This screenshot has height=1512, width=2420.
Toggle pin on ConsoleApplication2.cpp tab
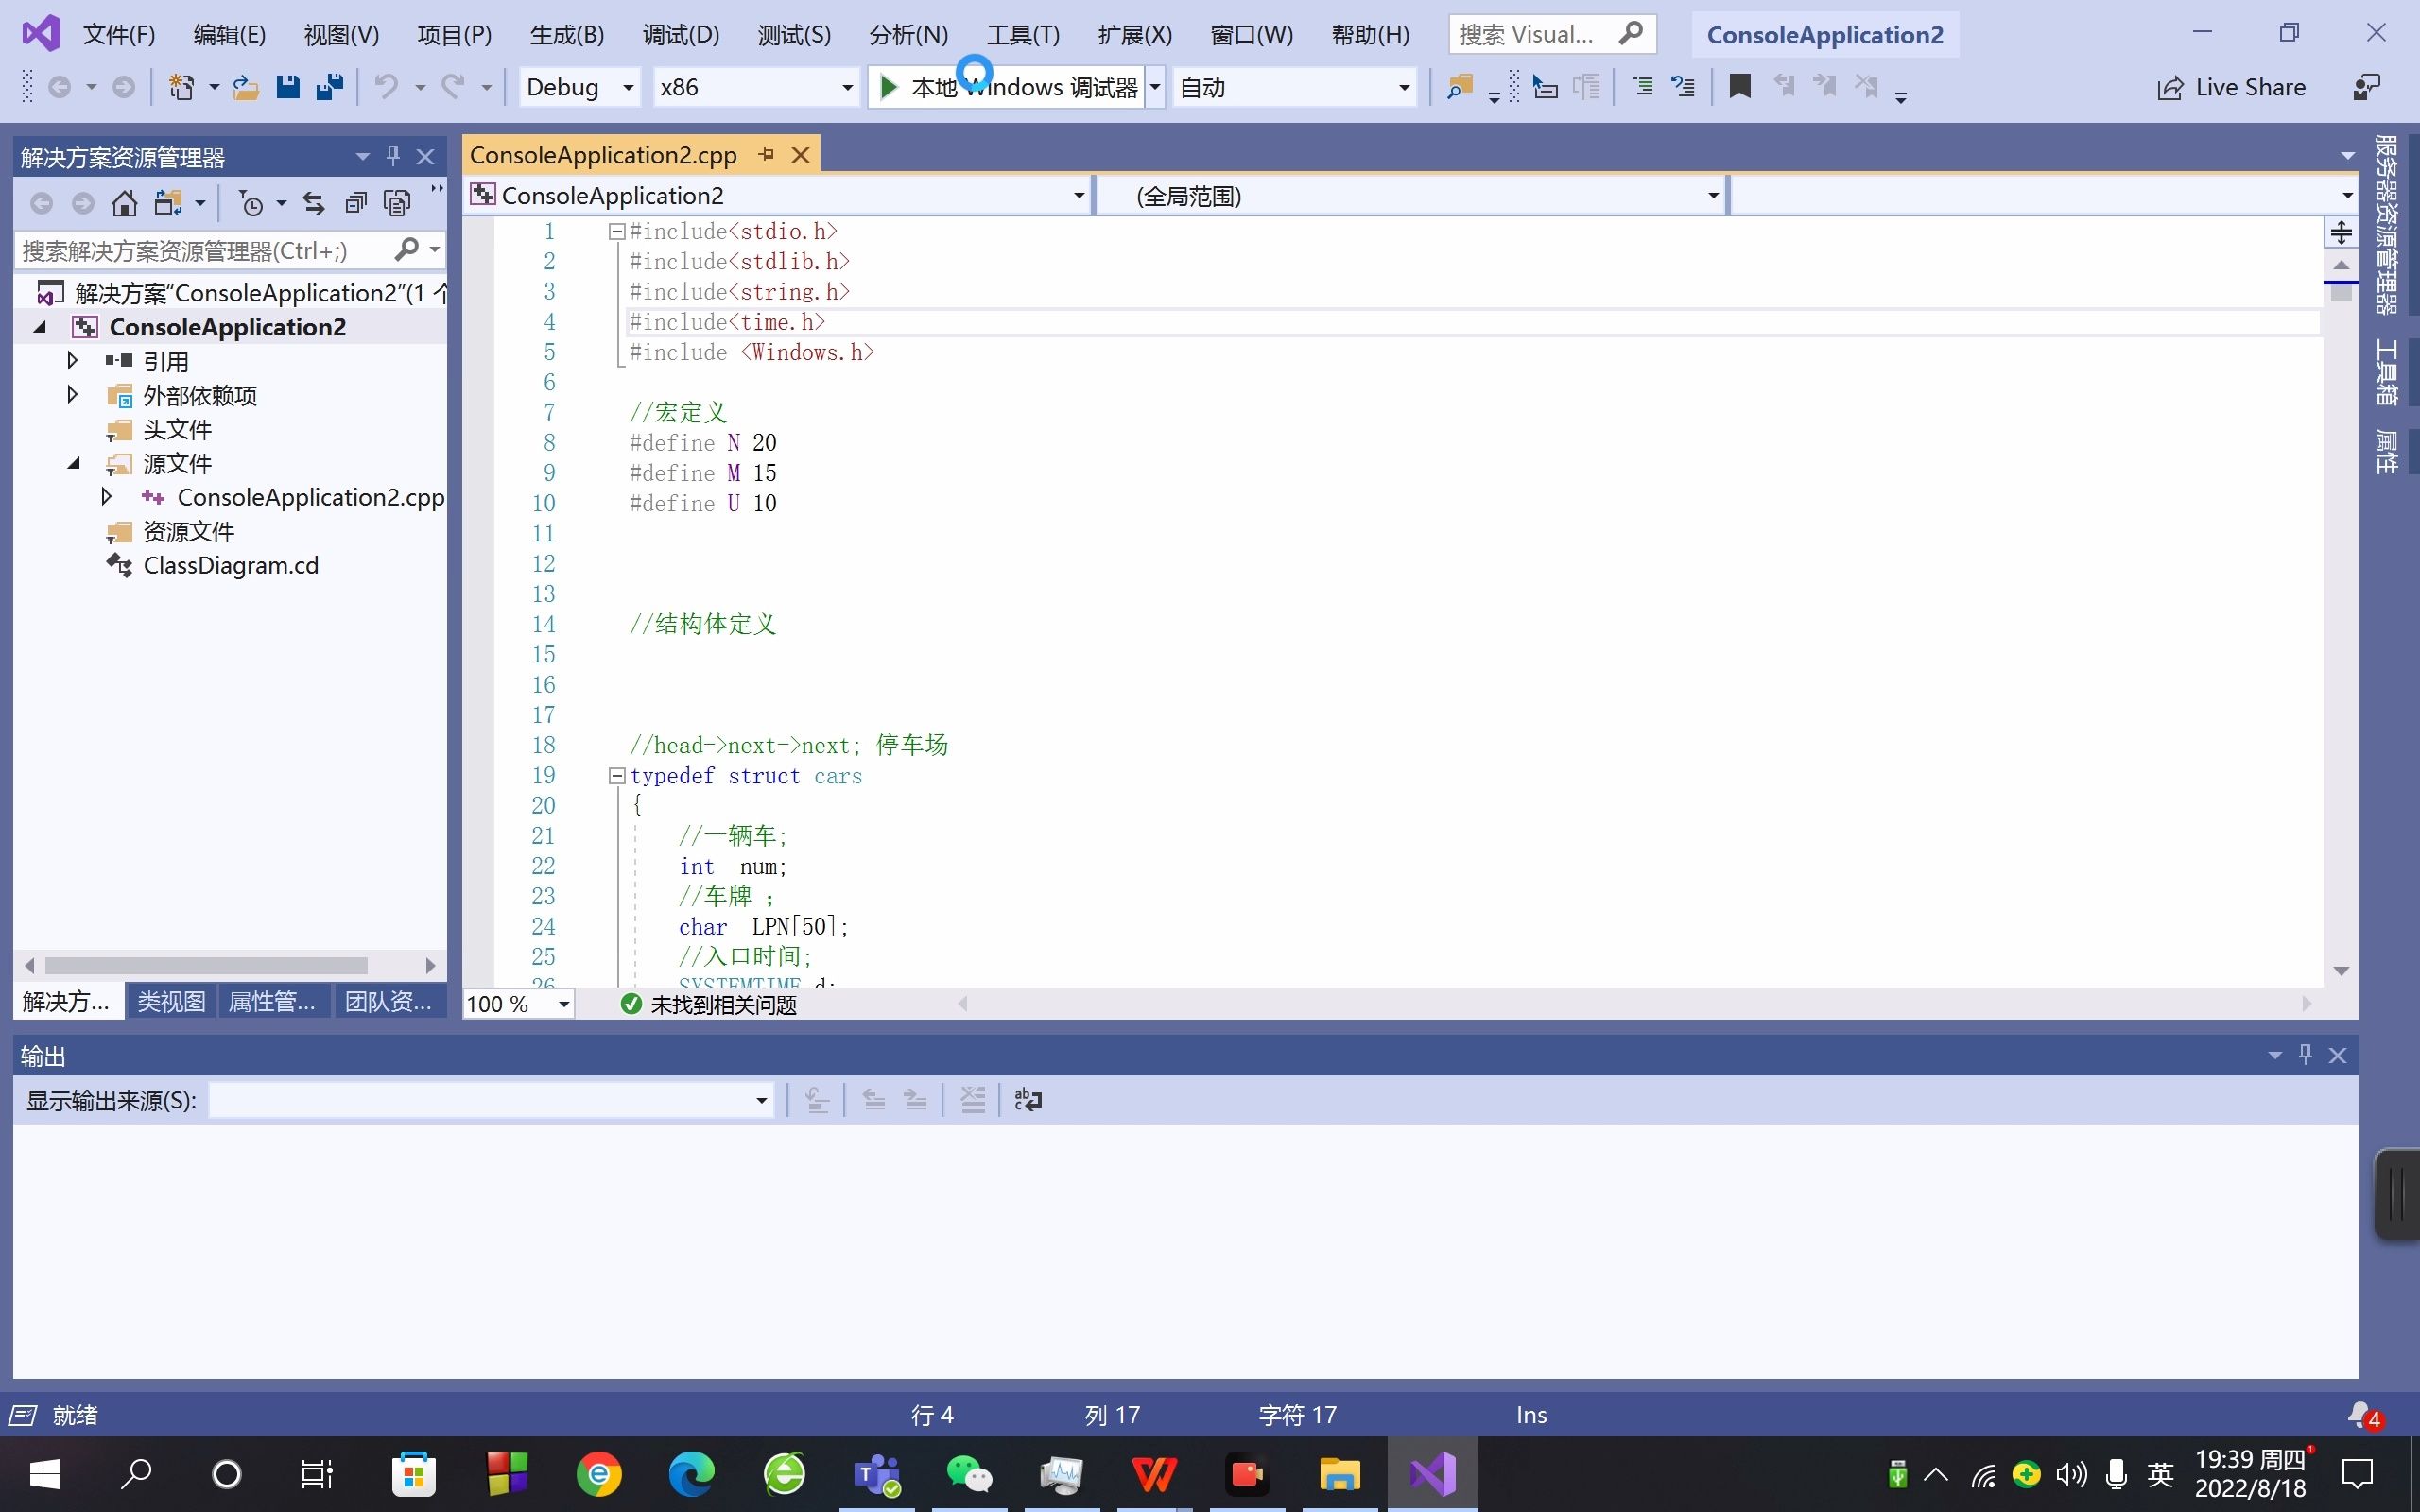[766, 155]
